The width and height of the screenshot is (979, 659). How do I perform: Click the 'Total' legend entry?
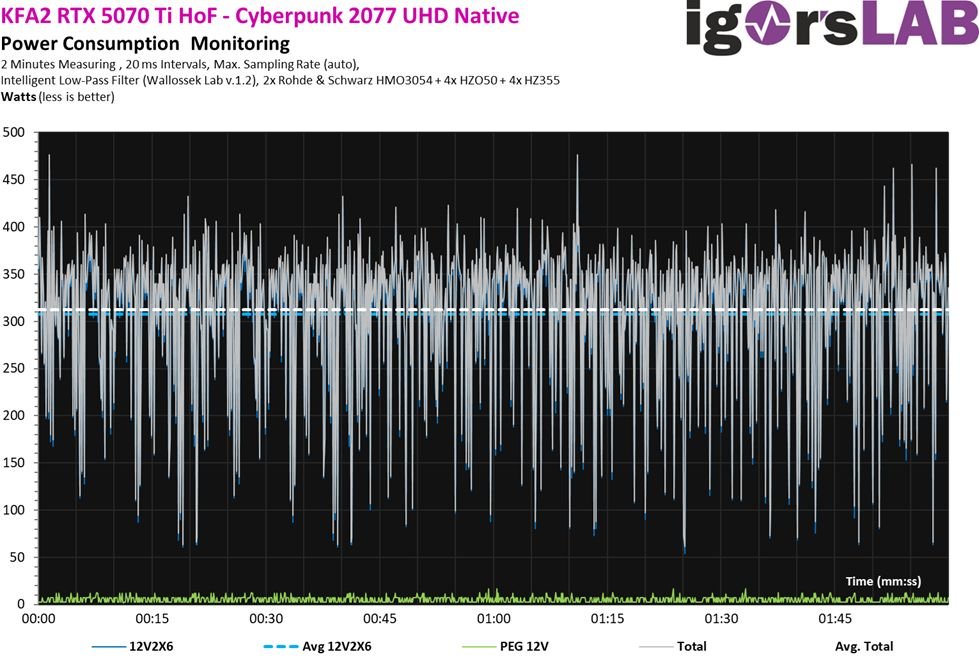click(673, 647)
